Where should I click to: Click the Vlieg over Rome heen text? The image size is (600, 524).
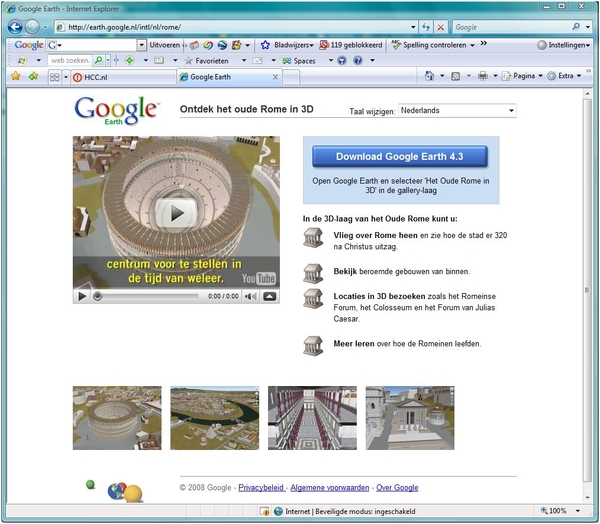[375, 235]
